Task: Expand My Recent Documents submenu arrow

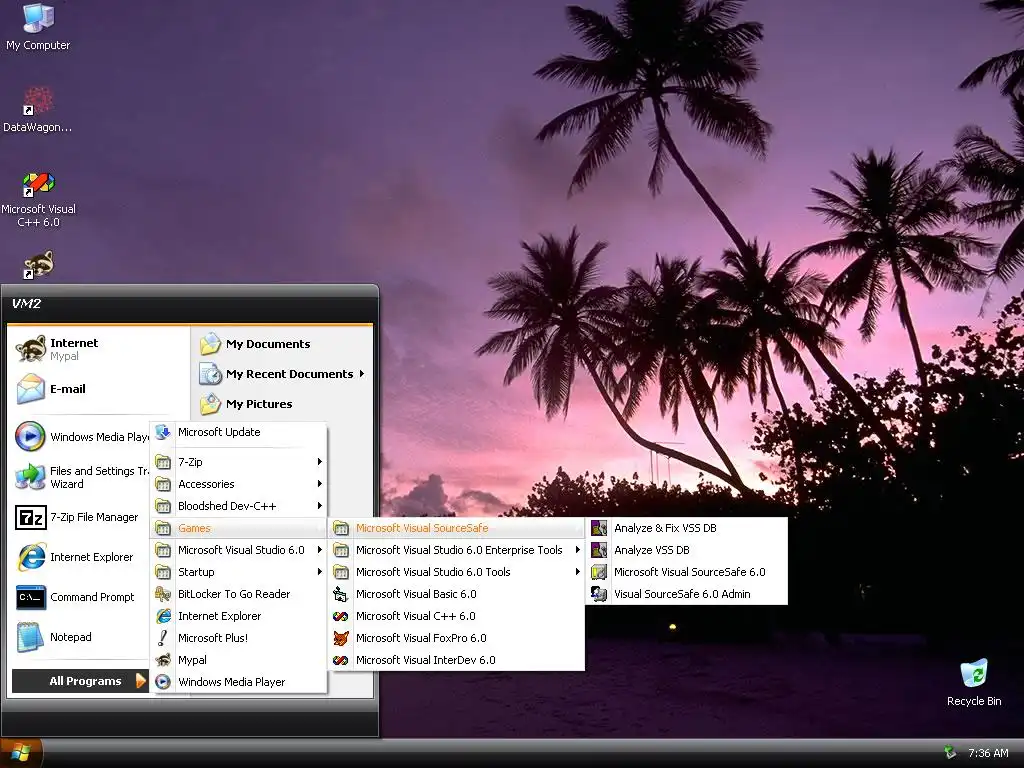Action: click(361, 374)
